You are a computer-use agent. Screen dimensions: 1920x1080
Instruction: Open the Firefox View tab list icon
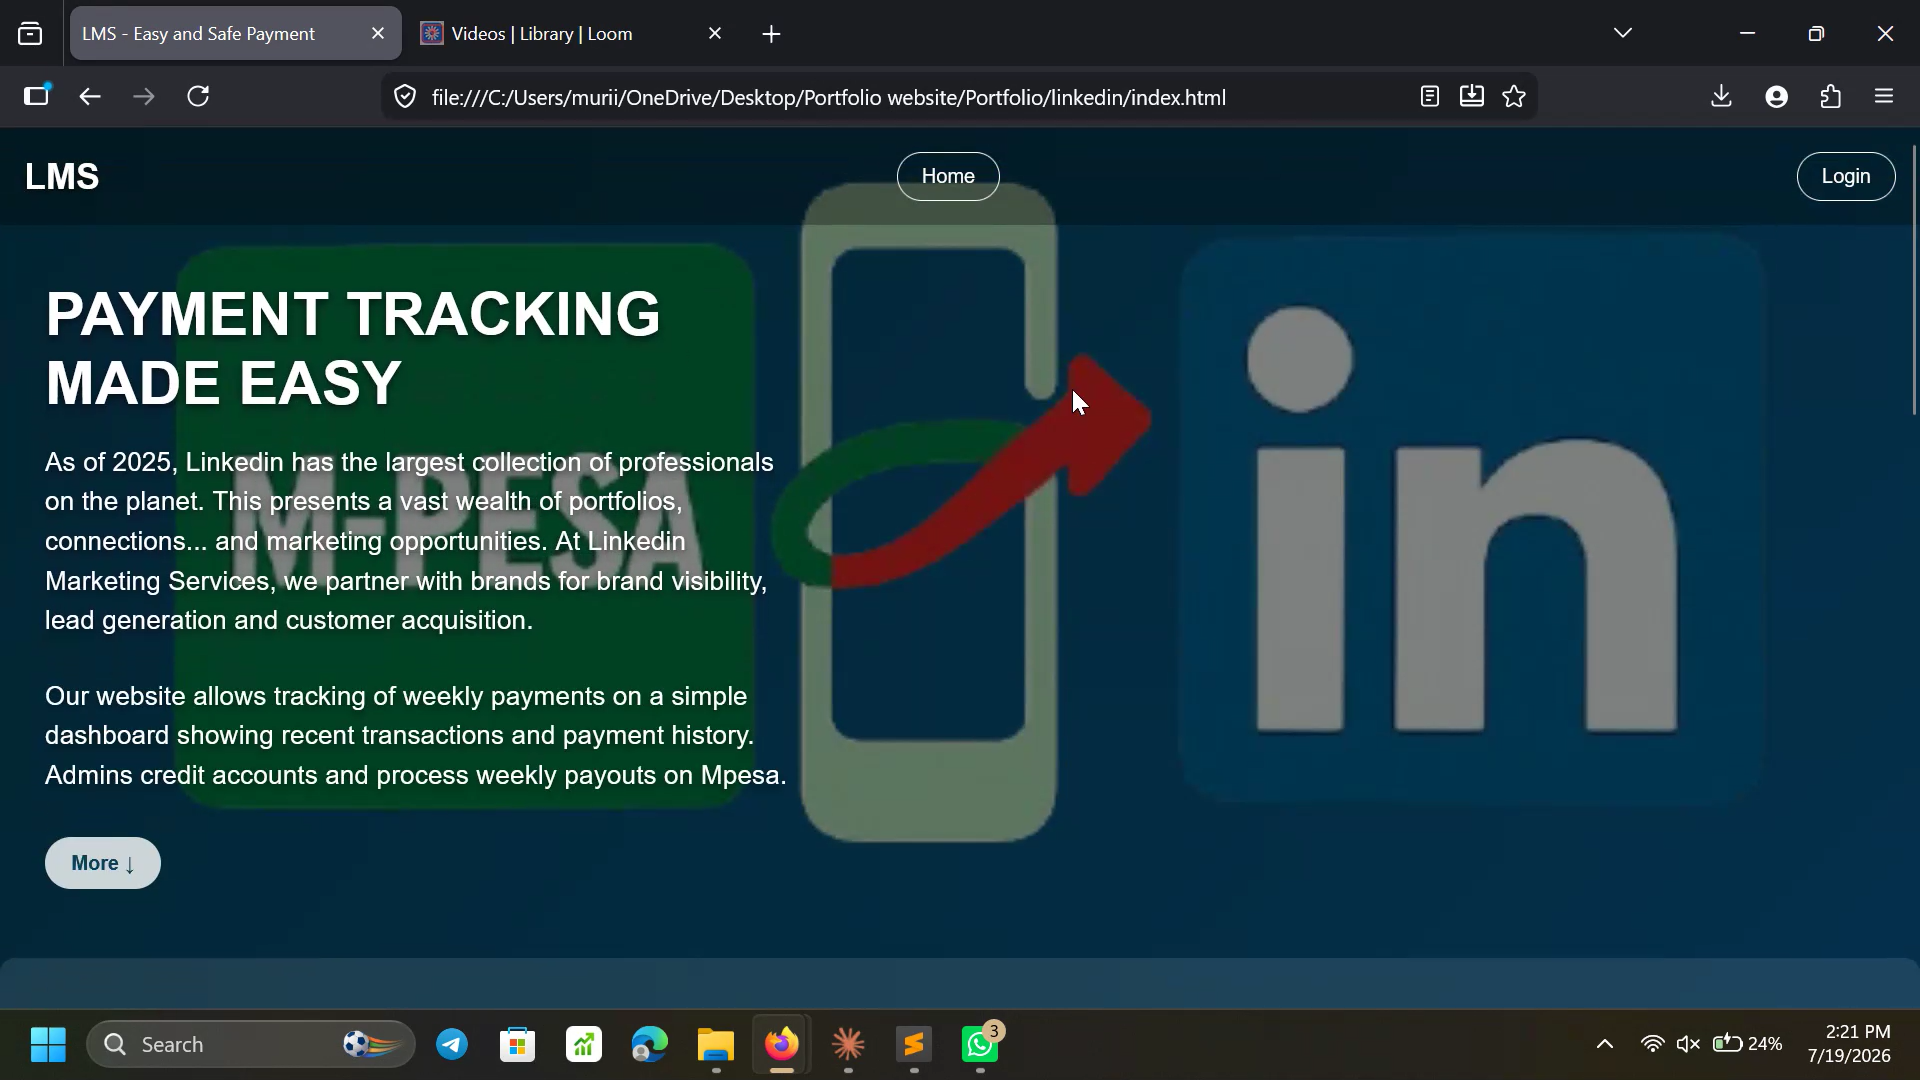point(30,34)
